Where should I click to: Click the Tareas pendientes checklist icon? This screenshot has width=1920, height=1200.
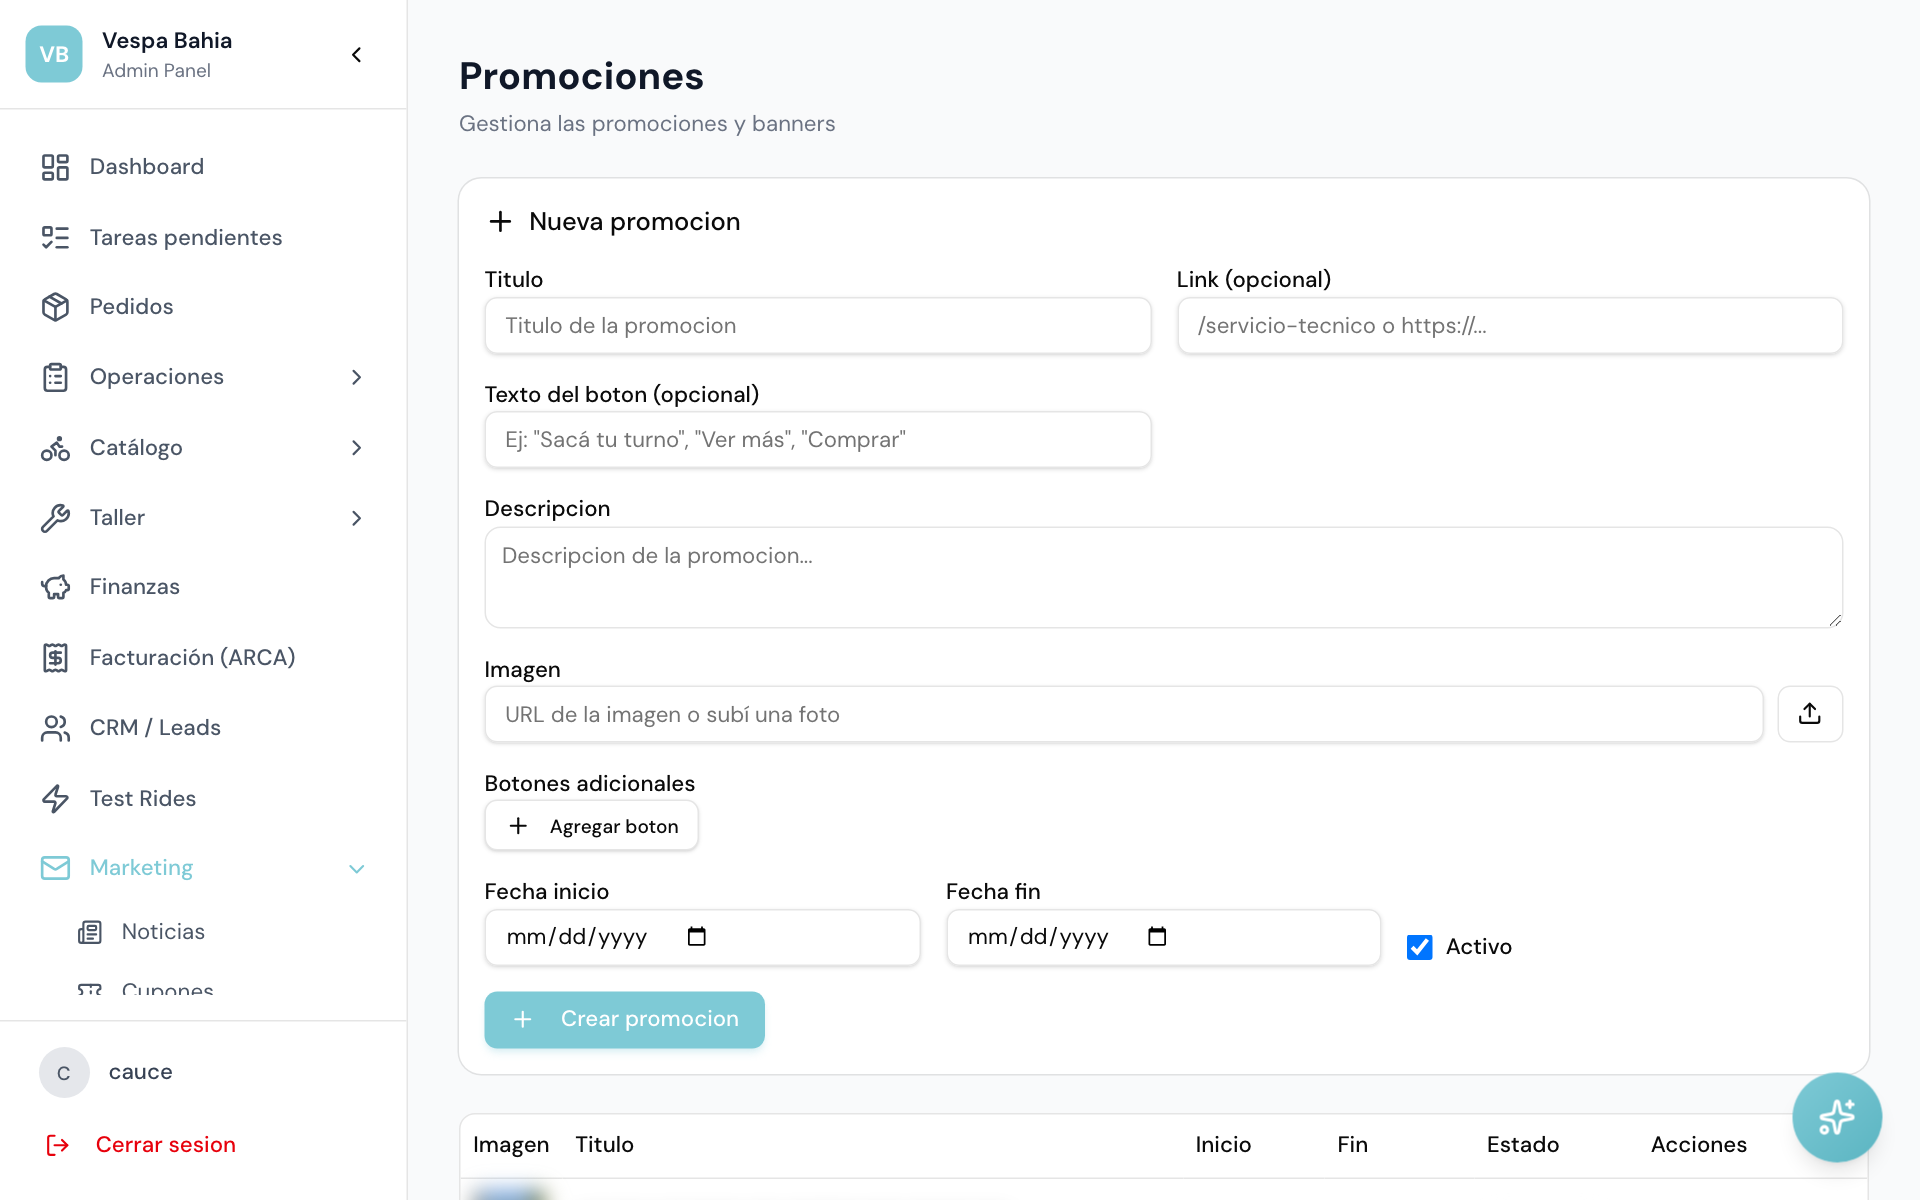tap(55, 237)
